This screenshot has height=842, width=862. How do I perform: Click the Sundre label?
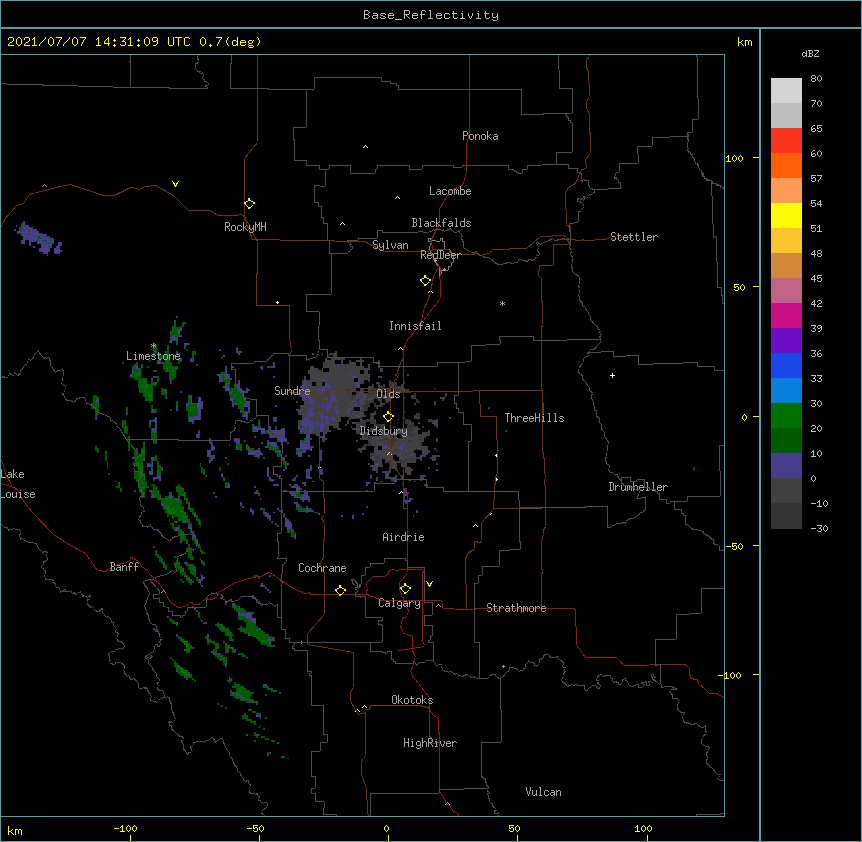pos(292,391)
